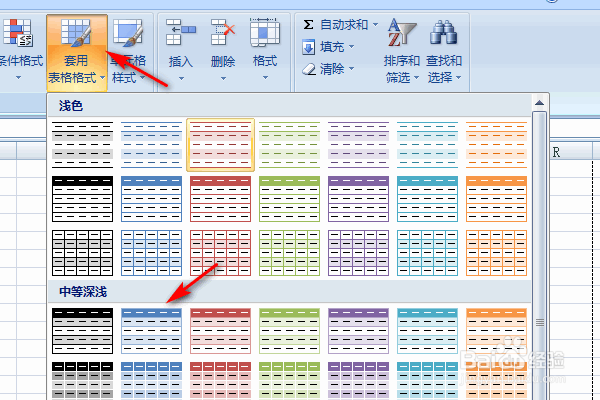Open the 条件格式 conditional formatting icon
This screenshot has width=600, height=400.
[x=18, y=33]
